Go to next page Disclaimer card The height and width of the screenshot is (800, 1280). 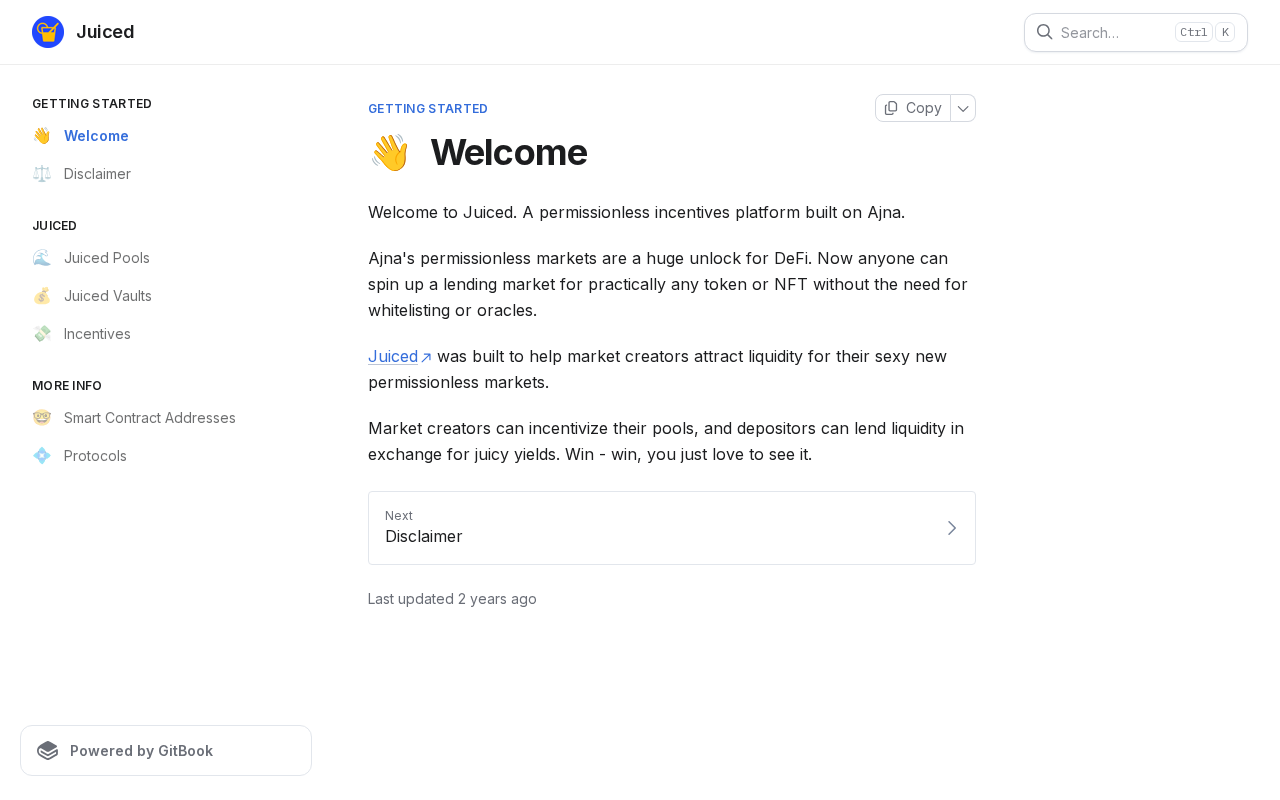(672, 528)
